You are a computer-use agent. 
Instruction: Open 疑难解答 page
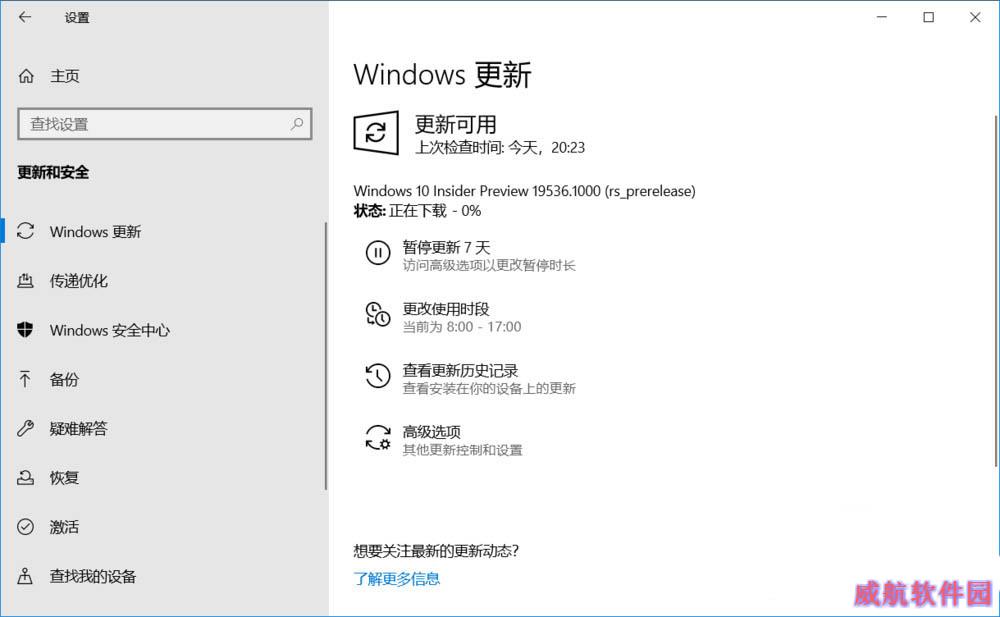(78, 429)
